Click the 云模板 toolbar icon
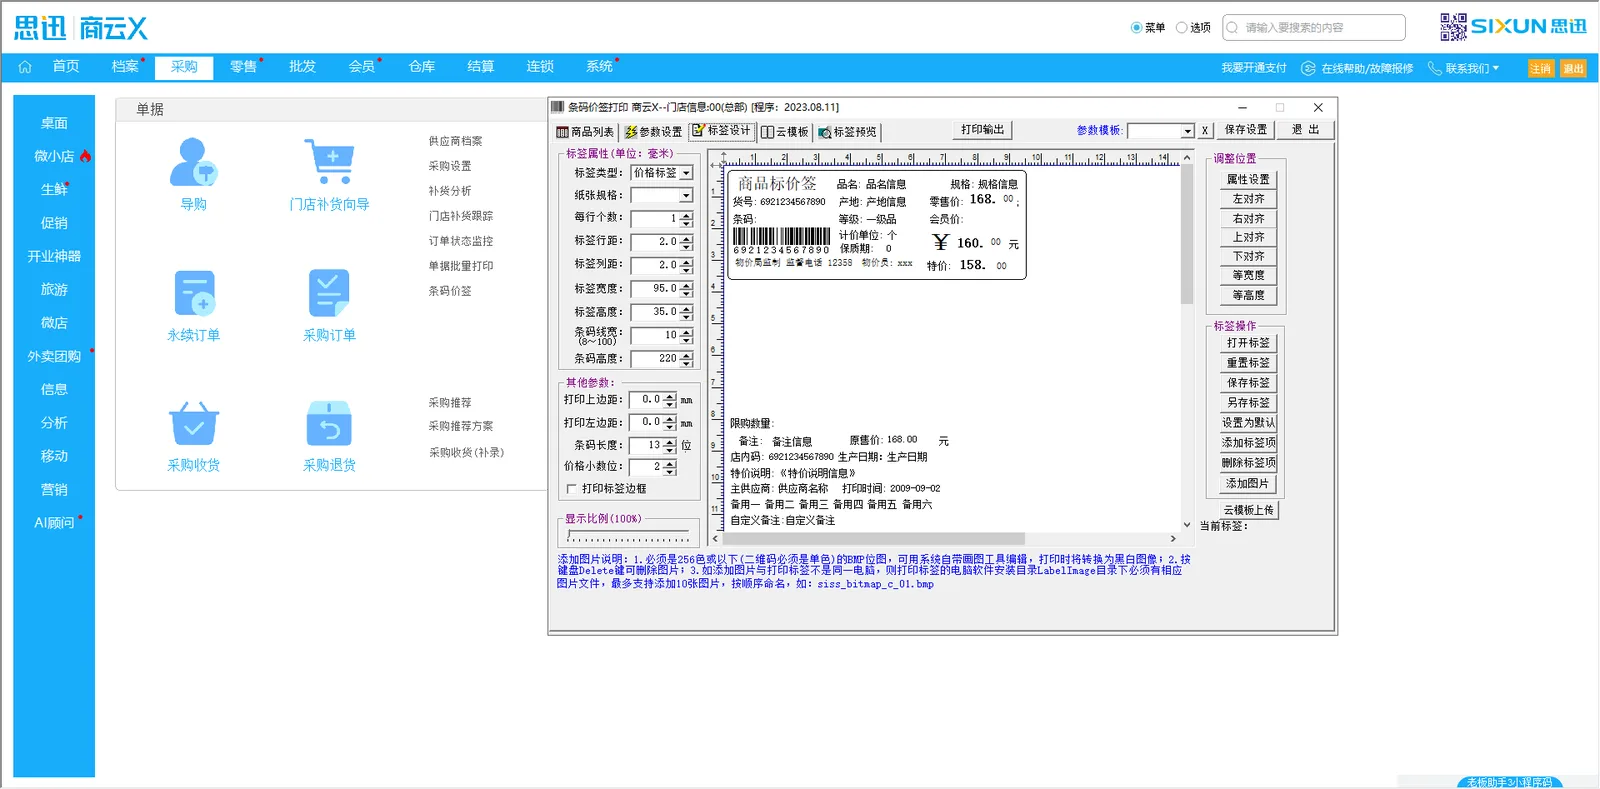Viewport: 1600px width, 789px height. 767,132
